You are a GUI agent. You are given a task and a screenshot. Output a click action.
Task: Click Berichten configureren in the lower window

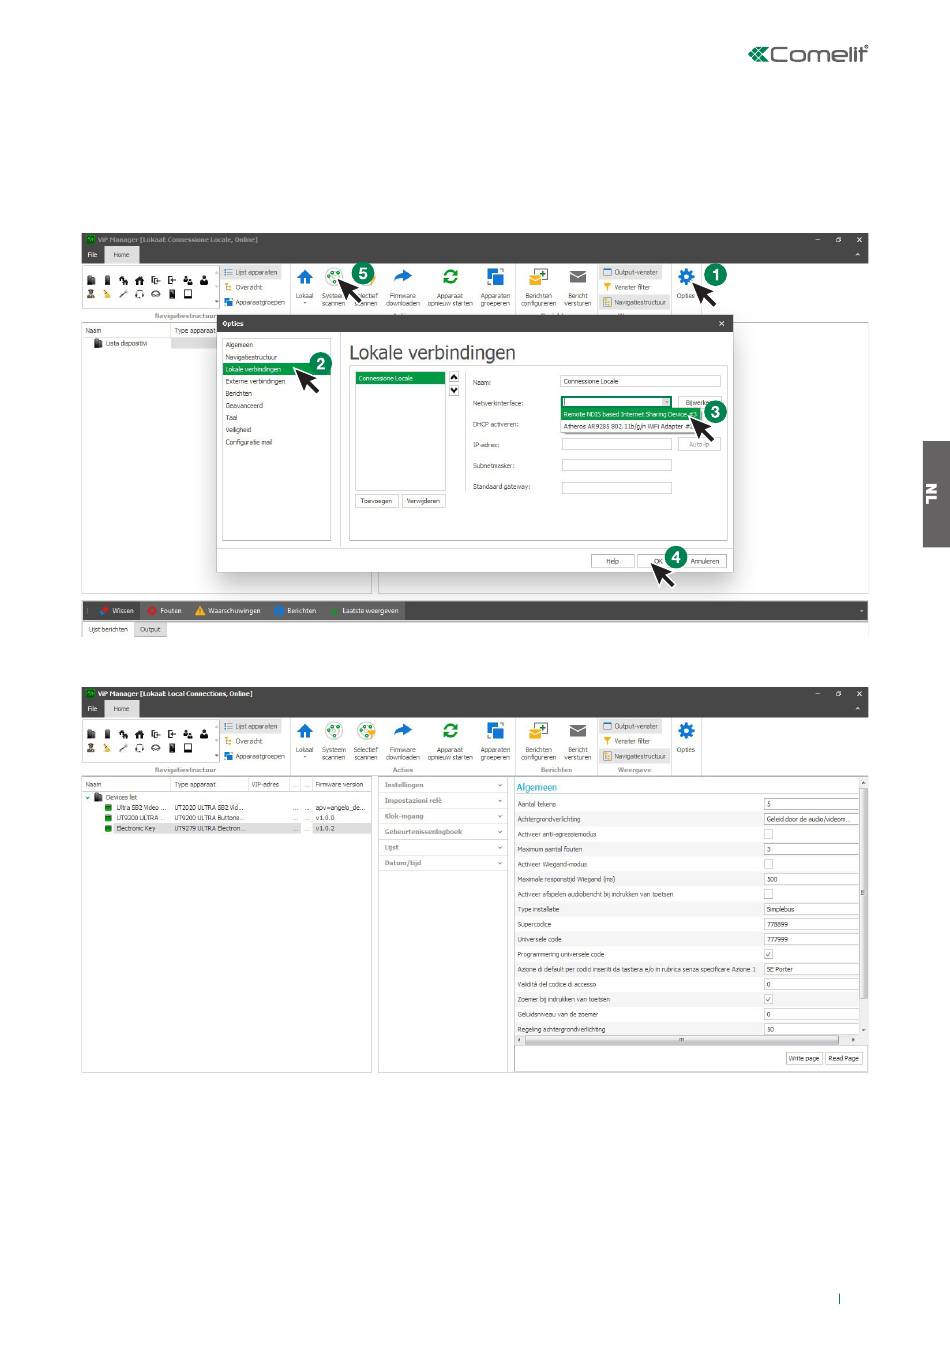point(539,739)
